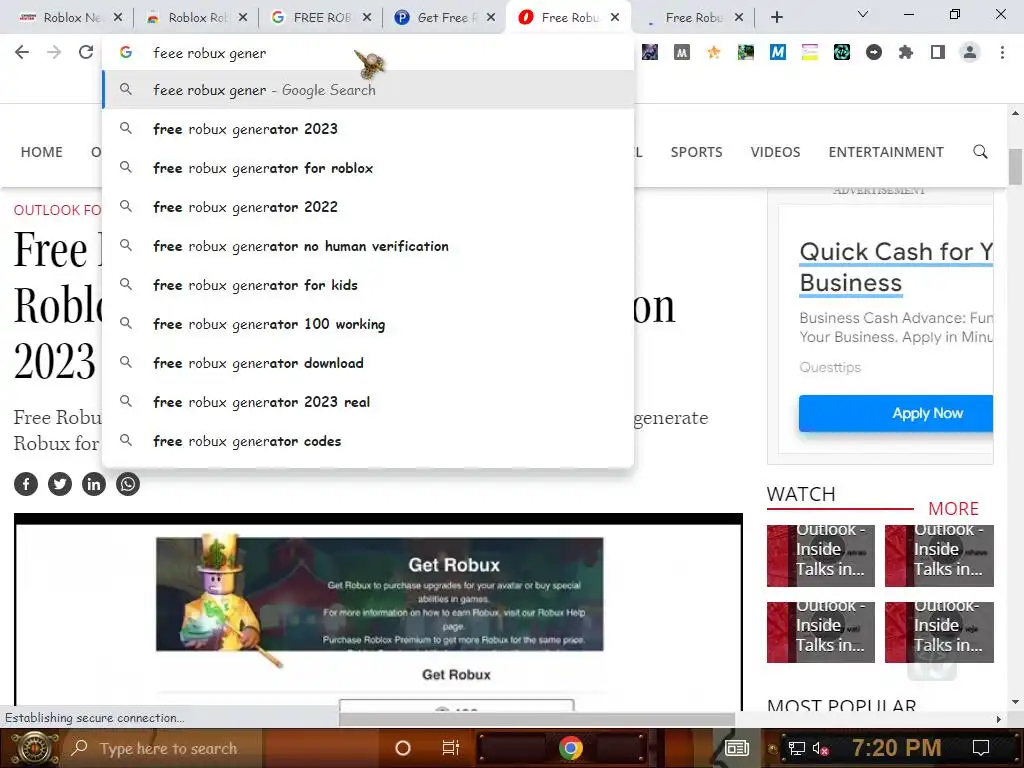Close the Get Free tab

[491, 18]
